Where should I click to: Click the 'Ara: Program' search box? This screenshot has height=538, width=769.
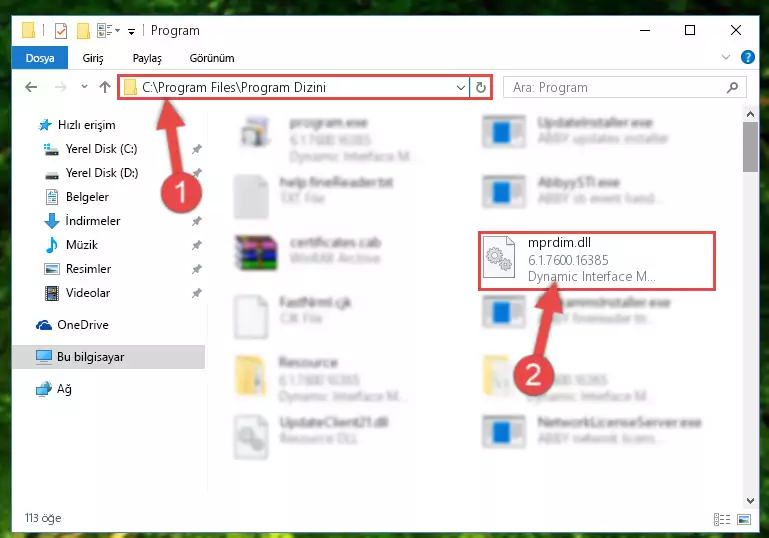[625, 87]
